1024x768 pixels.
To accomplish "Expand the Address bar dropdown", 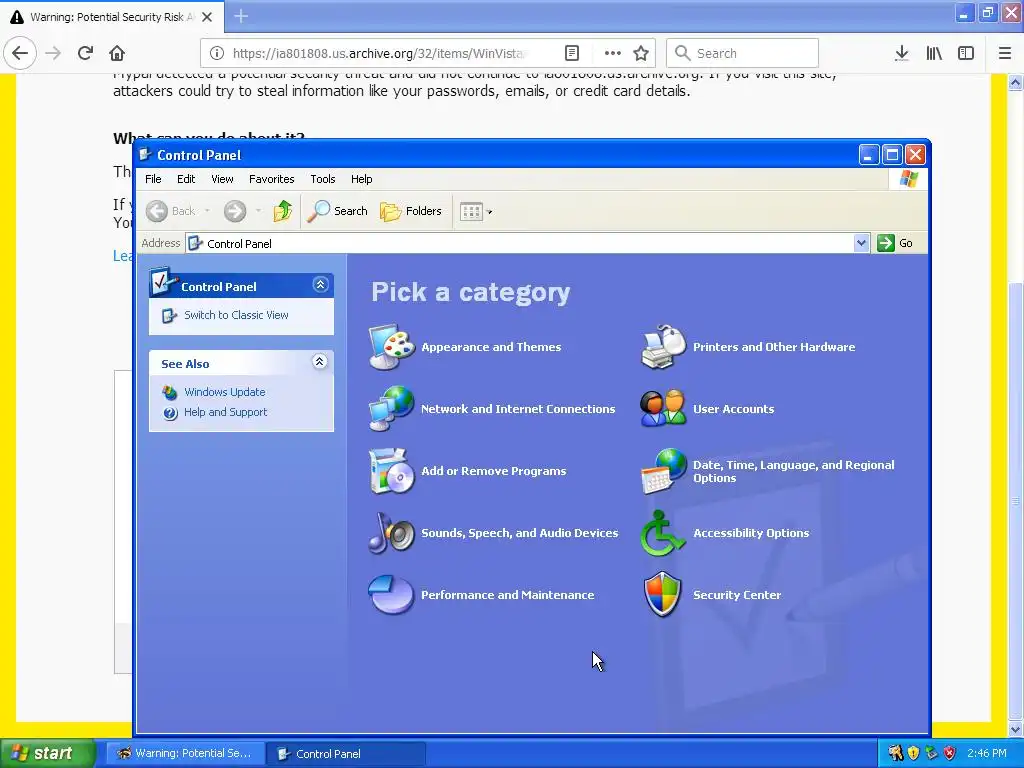I will (861, 243).
